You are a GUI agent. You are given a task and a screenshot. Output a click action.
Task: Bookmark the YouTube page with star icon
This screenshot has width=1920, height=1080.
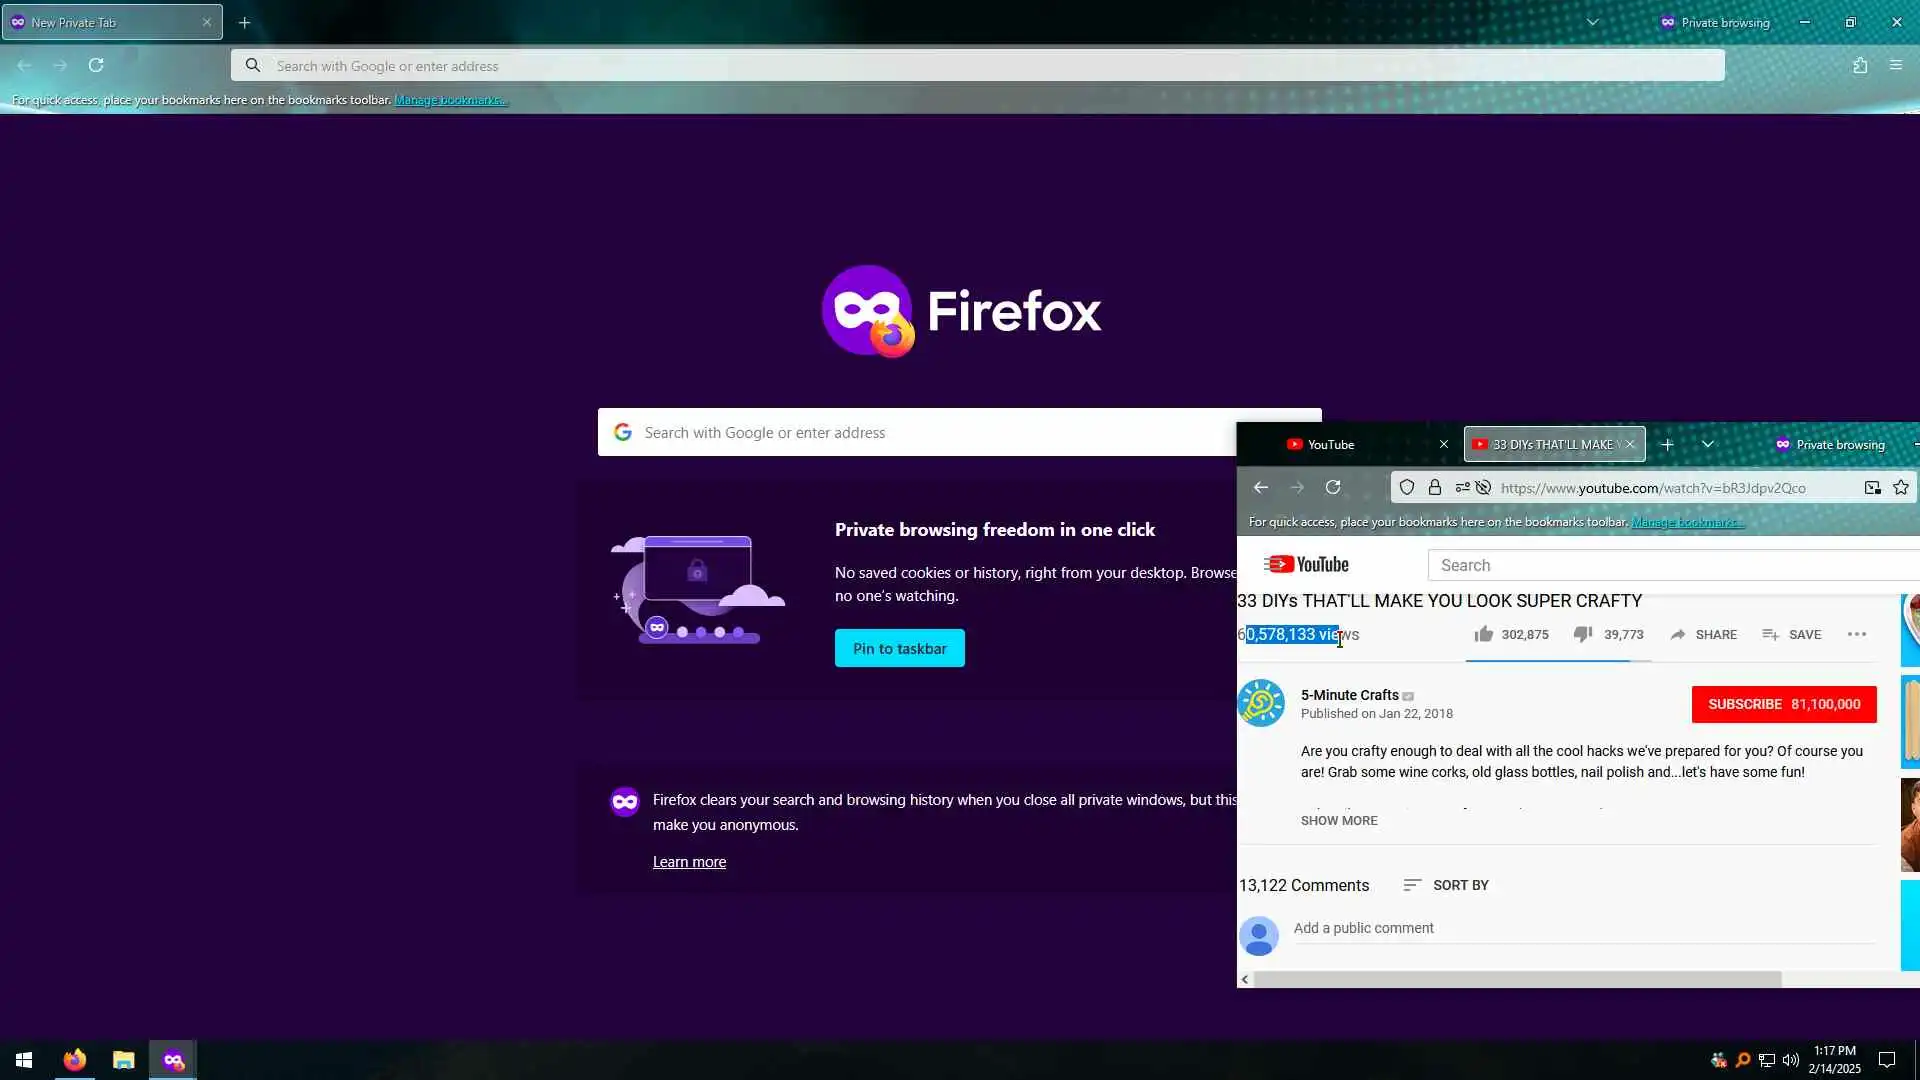[1901, 488]
